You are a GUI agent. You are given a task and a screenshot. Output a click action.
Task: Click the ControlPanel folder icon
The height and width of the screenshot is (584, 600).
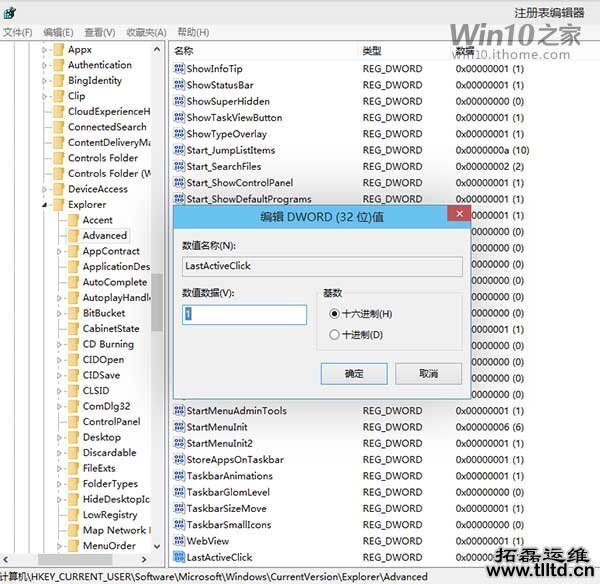[73, 422]
